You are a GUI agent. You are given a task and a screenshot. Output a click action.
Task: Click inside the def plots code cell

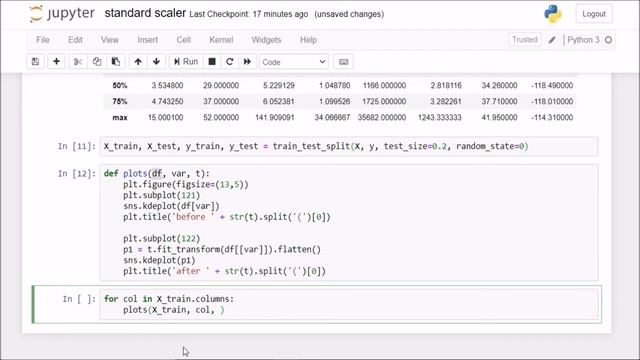pos(349,222)
